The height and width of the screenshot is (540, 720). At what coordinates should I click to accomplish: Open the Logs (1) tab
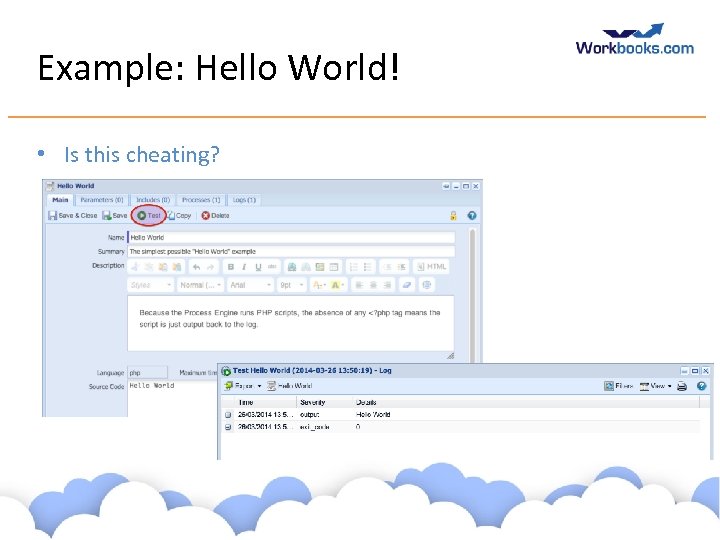(x=244, y=200)
